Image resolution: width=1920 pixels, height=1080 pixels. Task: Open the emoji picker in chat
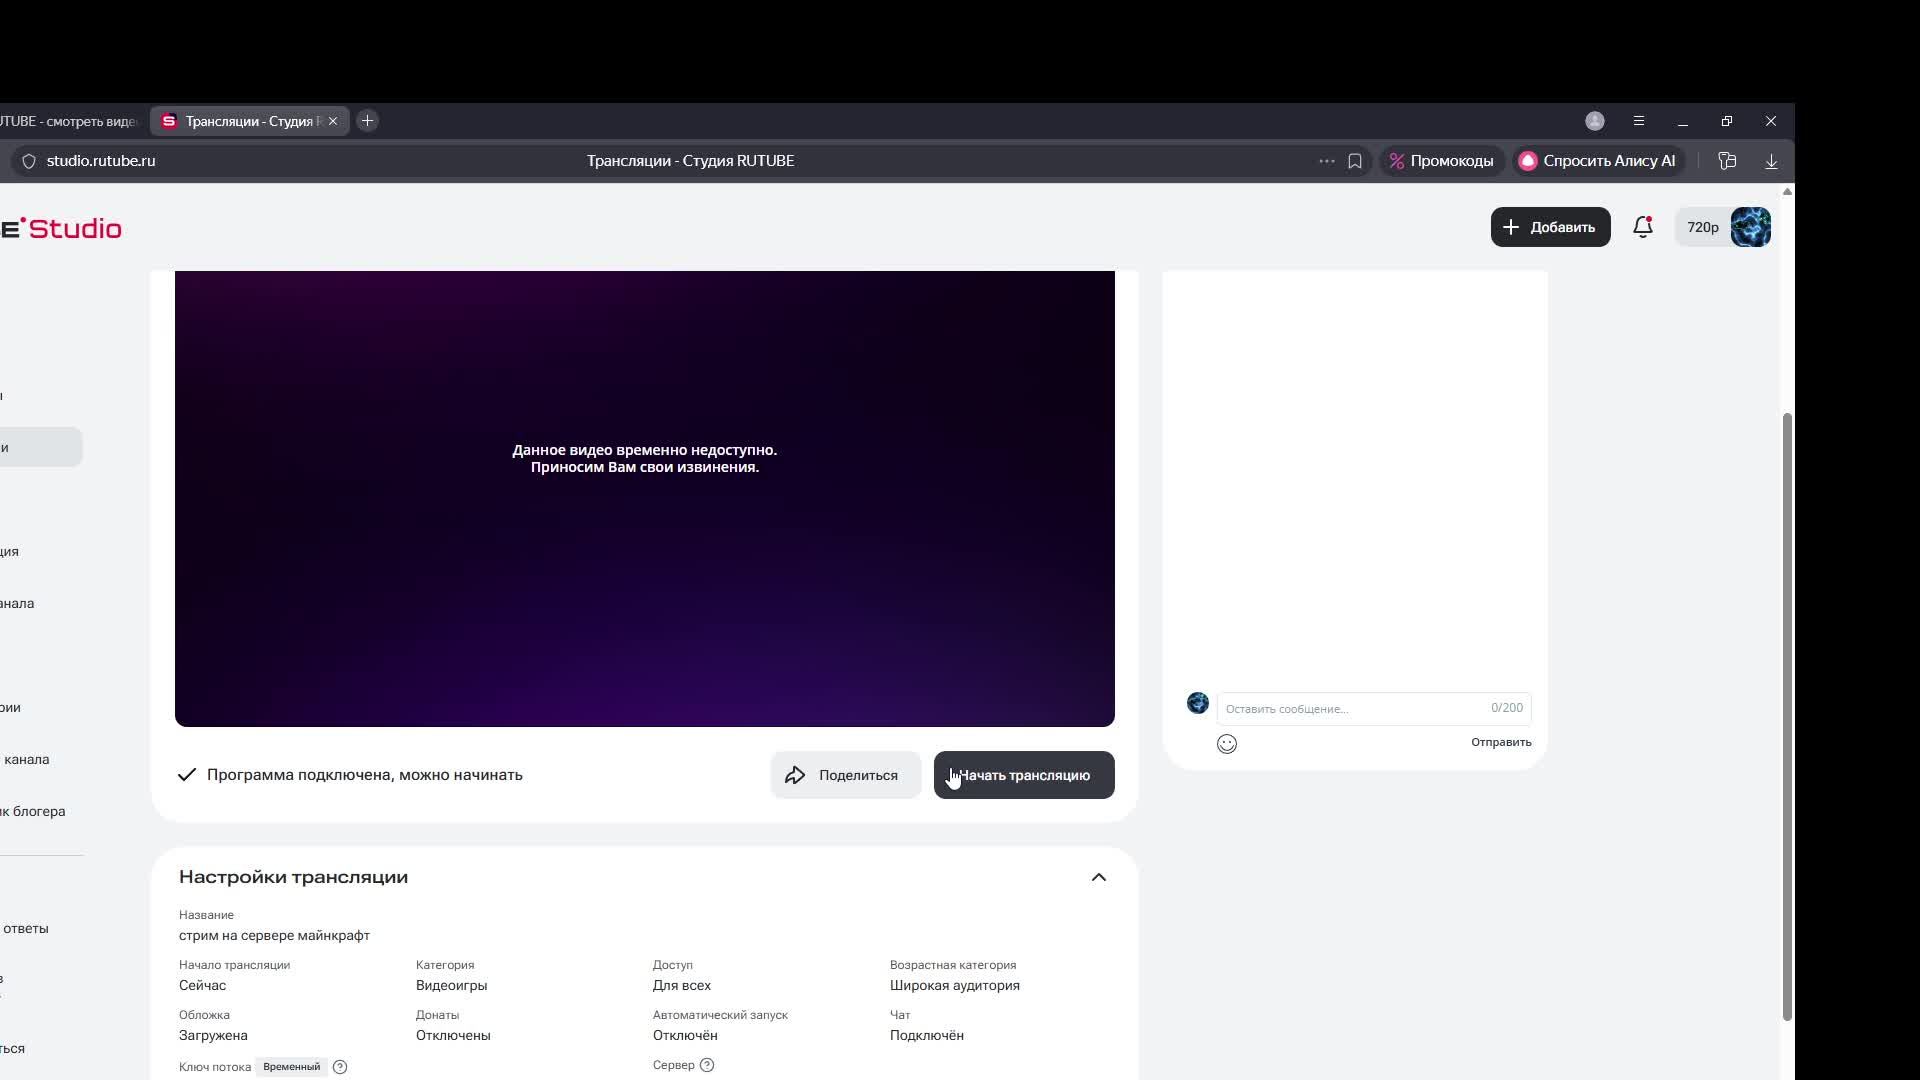point(1227,744)
